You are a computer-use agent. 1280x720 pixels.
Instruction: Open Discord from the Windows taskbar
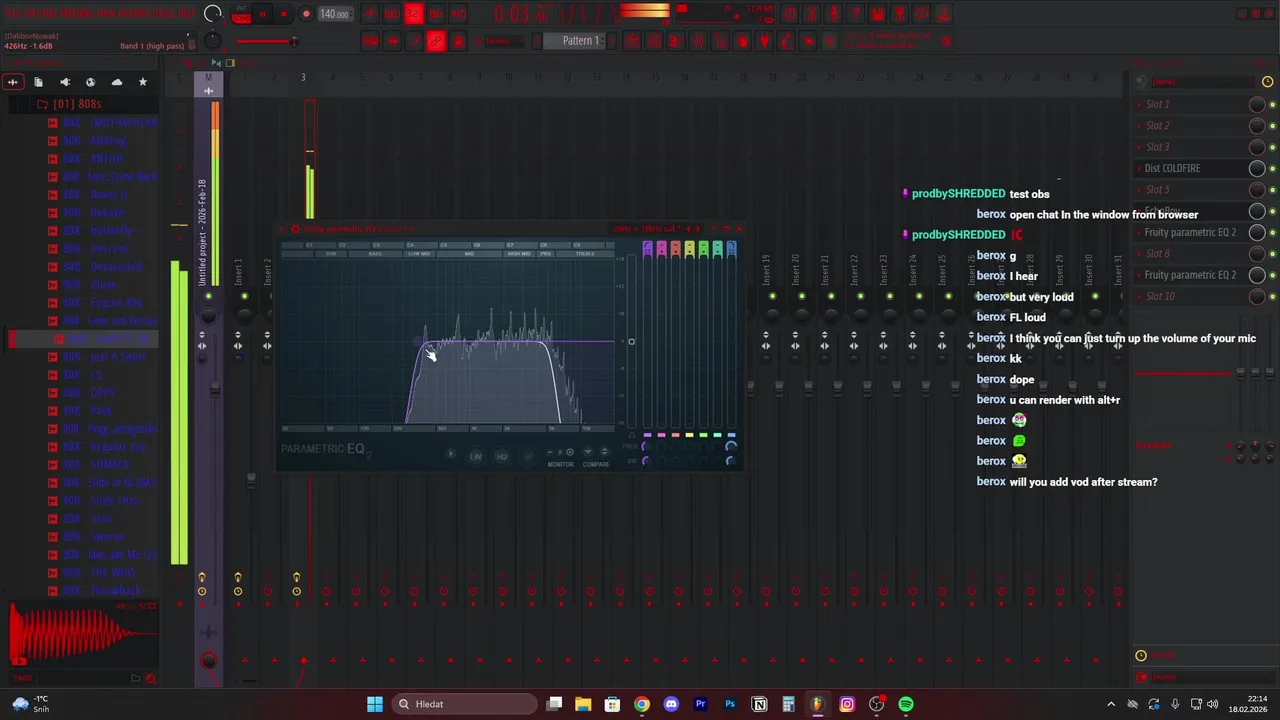[x=671, y=704]
